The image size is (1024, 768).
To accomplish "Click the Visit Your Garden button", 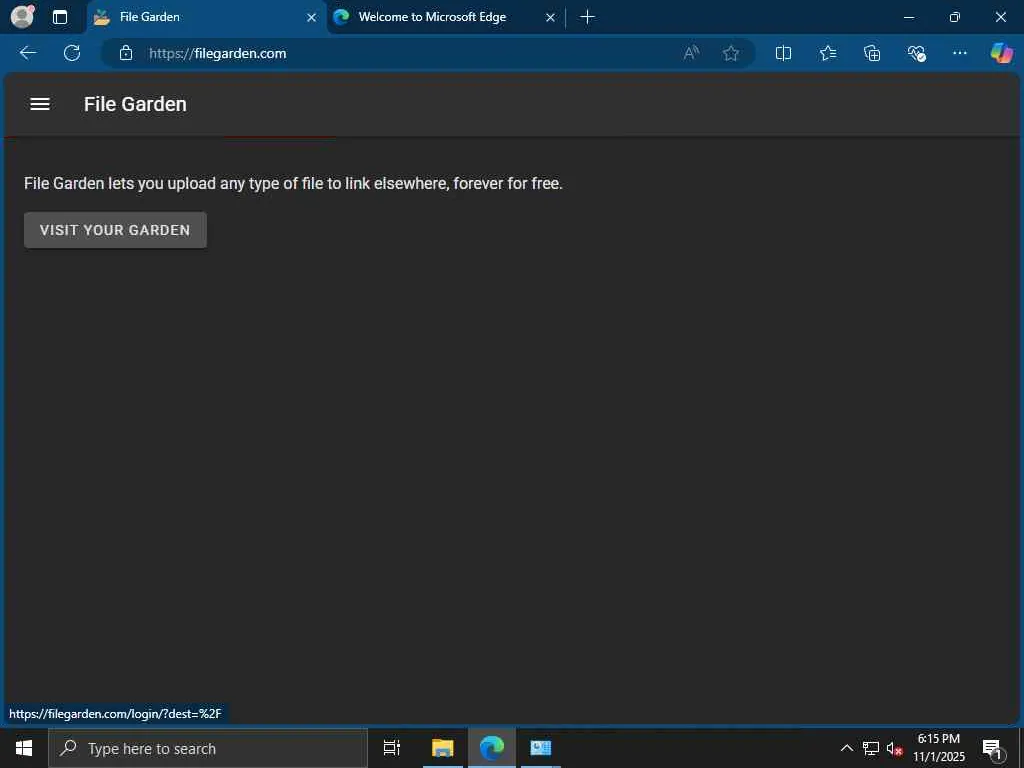I will point(116,230).
